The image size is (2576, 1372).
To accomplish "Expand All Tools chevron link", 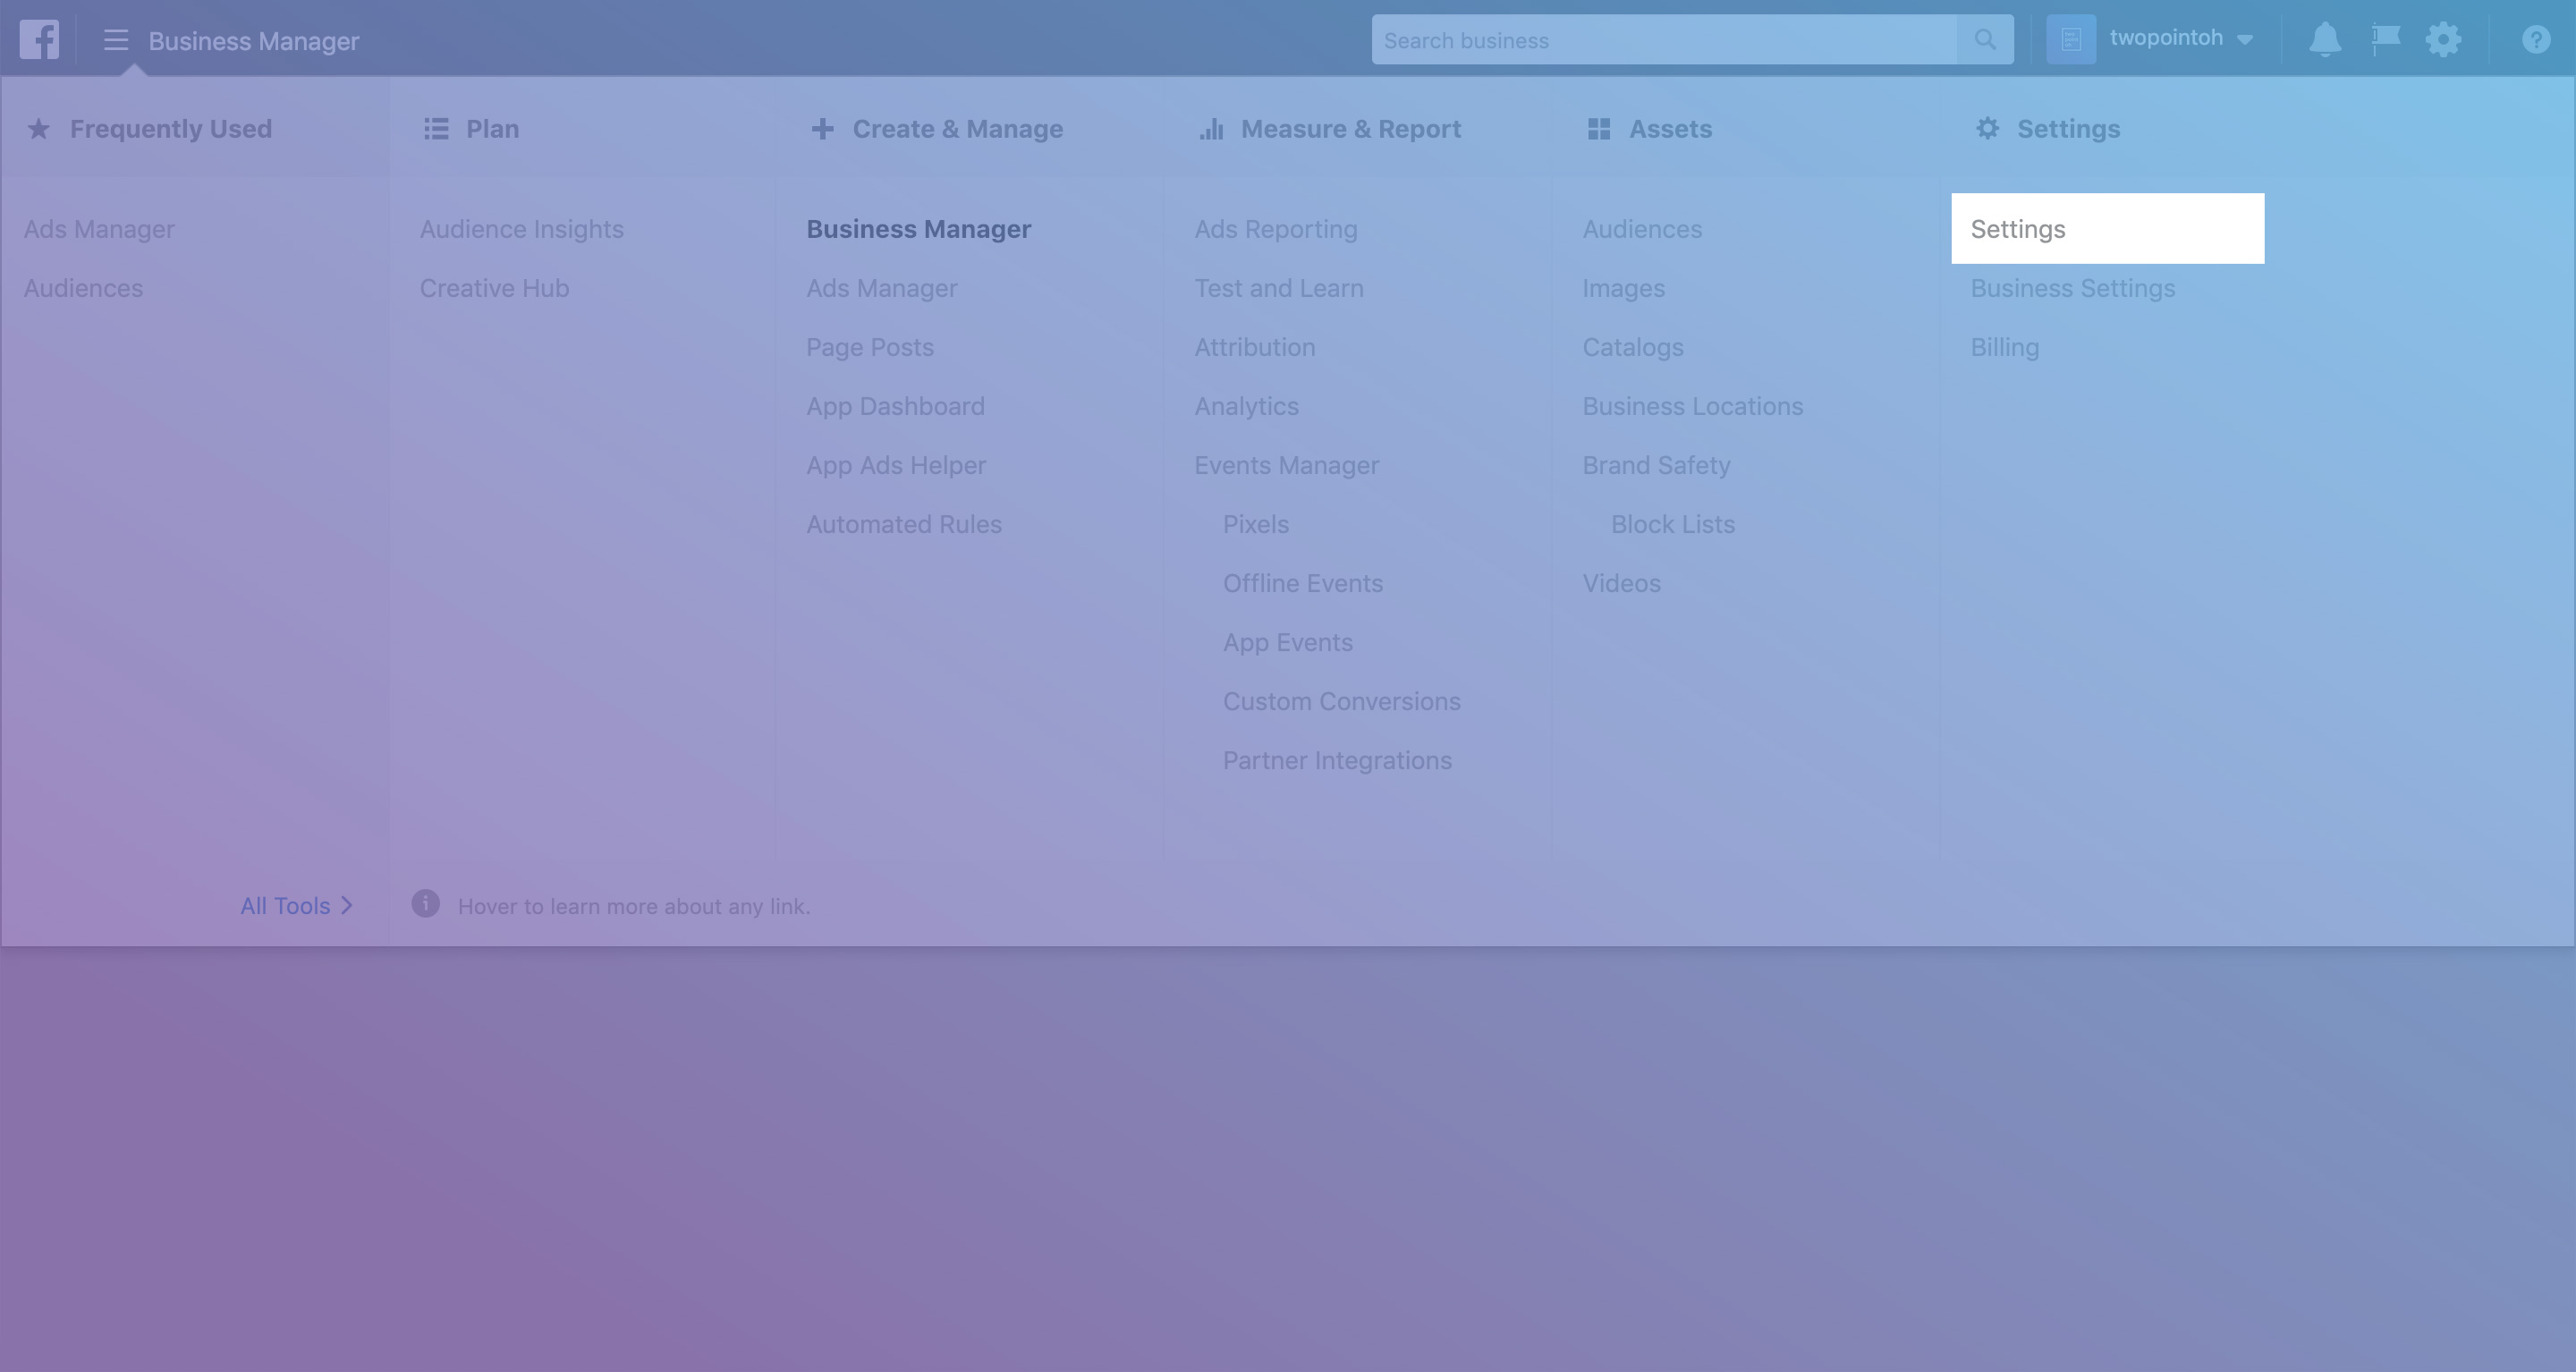I will pyautogui.click(x=297, y=906).
